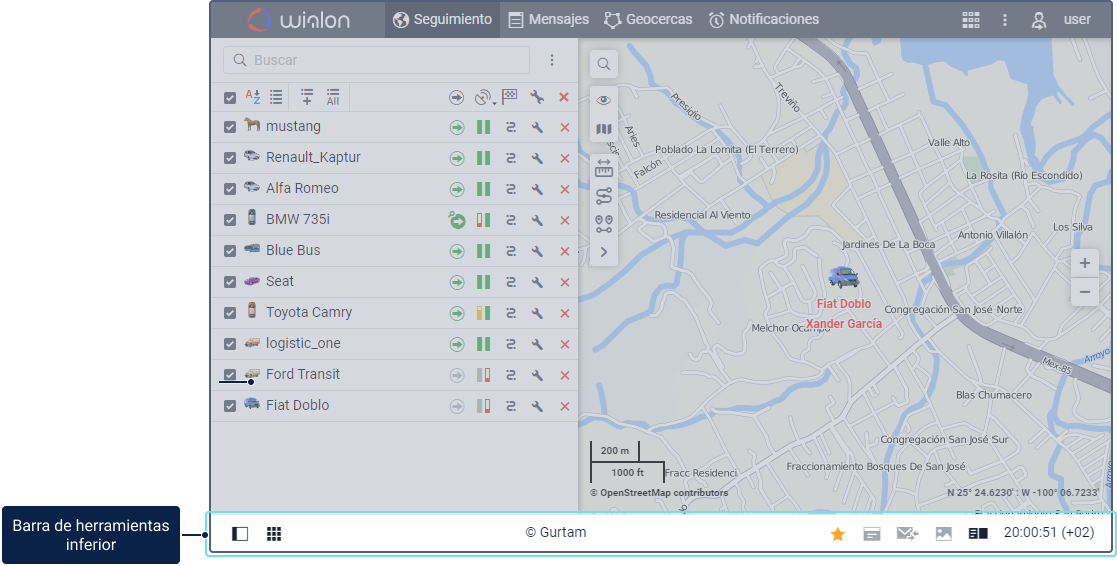Expand the map tools chevron
Image resolution: width=1117 pixels, height=566 pixels.
[603, 252]
